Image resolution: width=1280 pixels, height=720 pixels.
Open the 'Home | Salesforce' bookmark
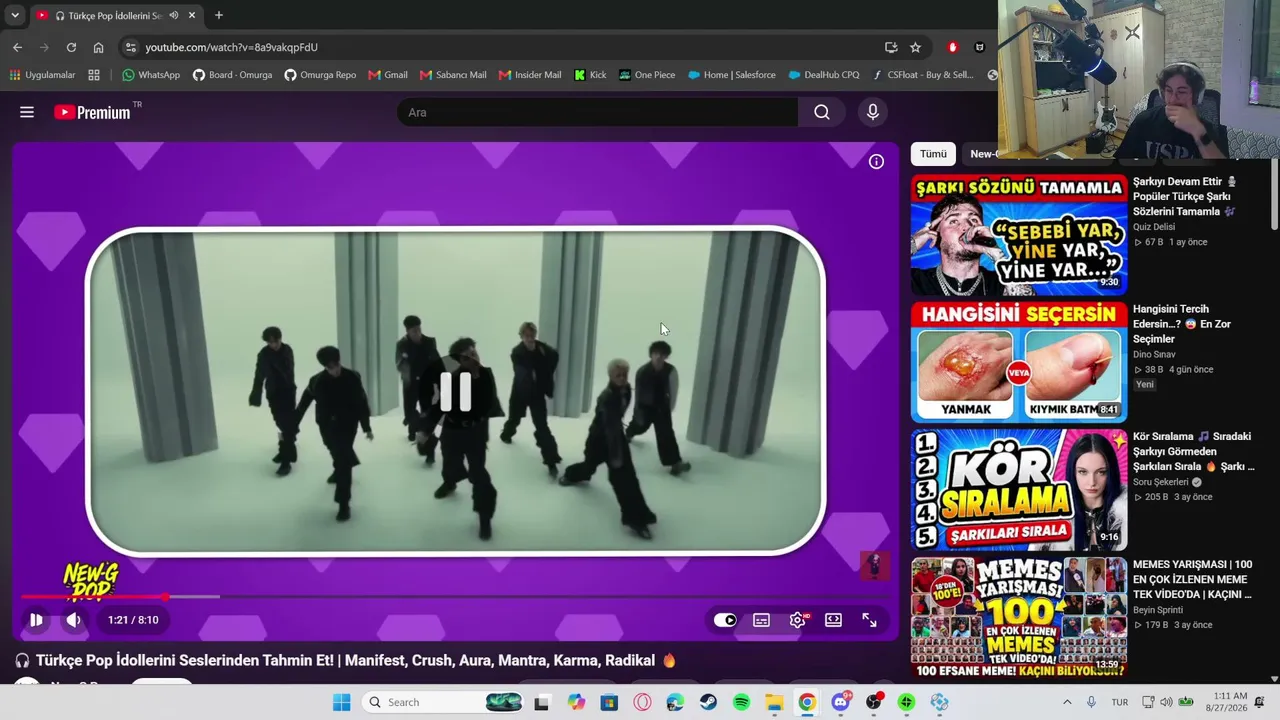[x=731, y=75]
